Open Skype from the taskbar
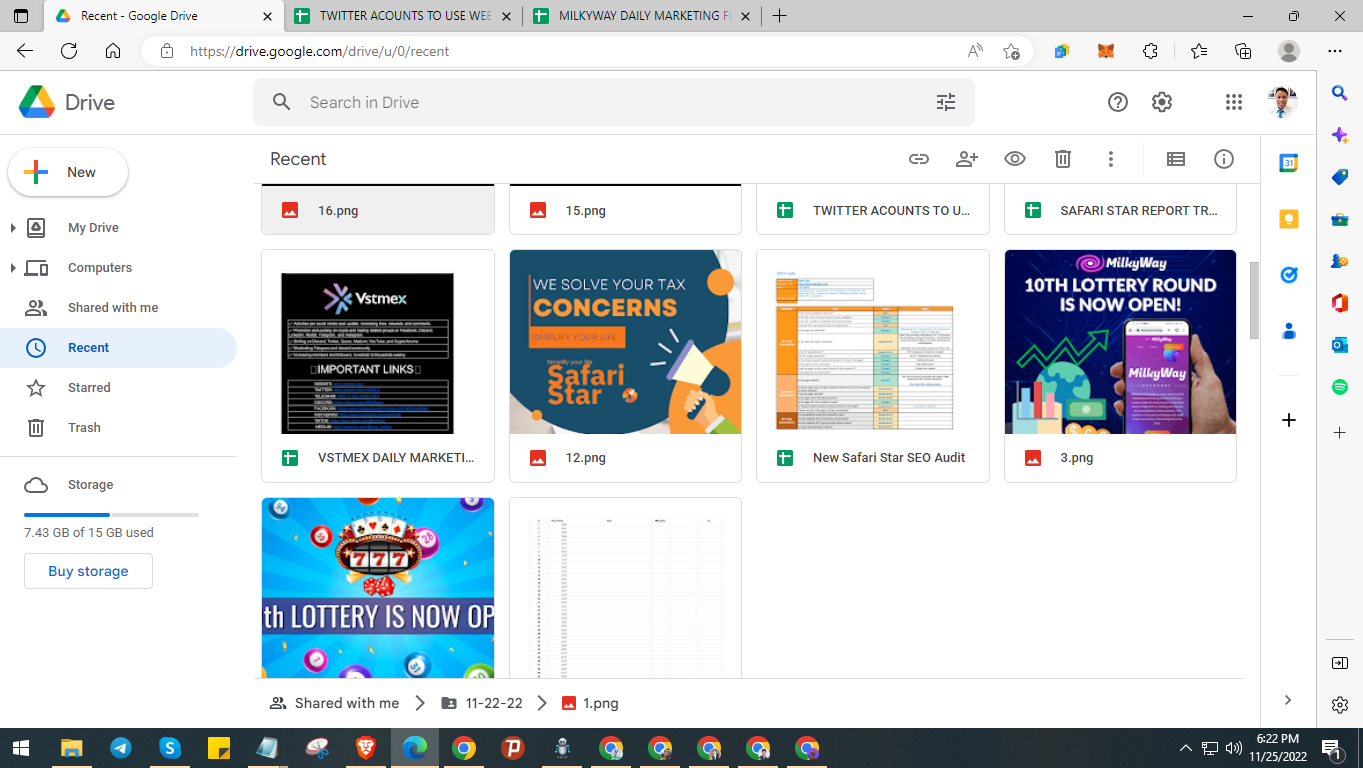1363x768 pixels. click(x=169, y=748)
